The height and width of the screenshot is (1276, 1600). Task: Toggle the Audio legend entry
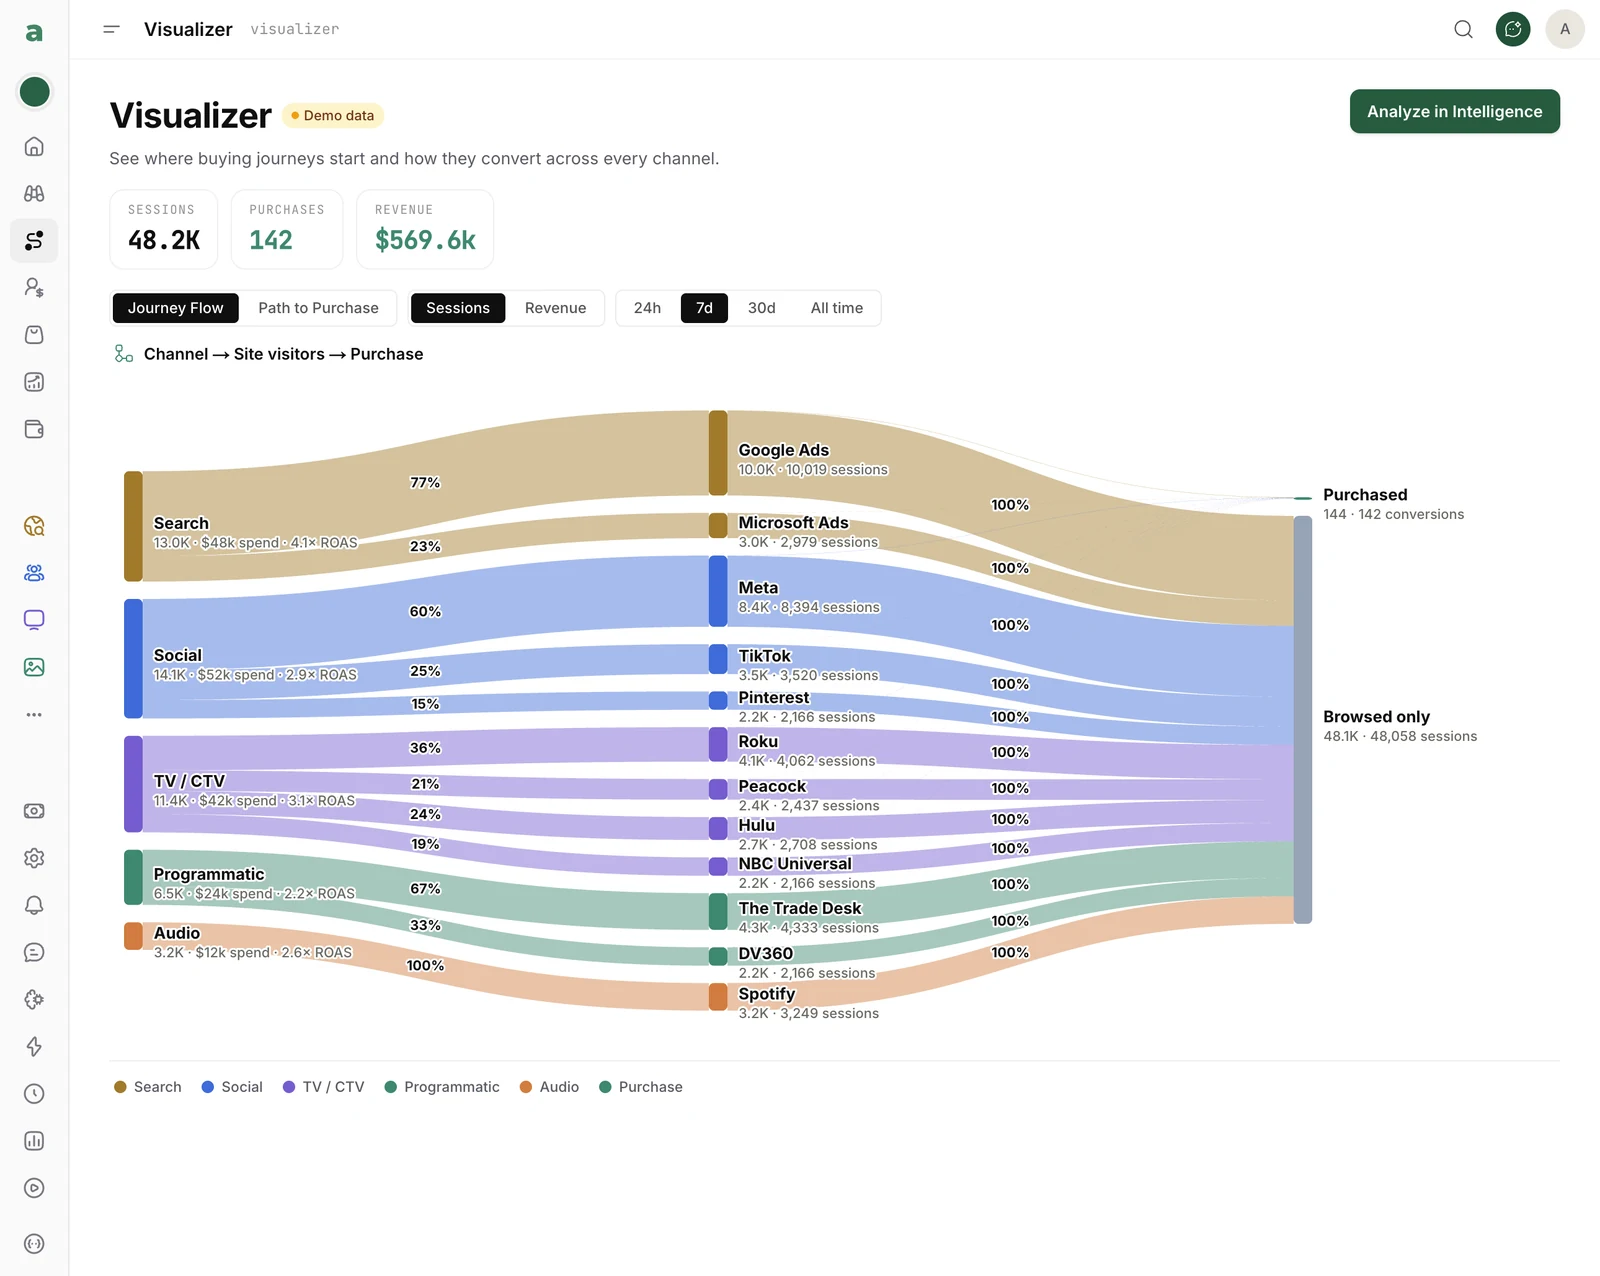click(549, 1087)
